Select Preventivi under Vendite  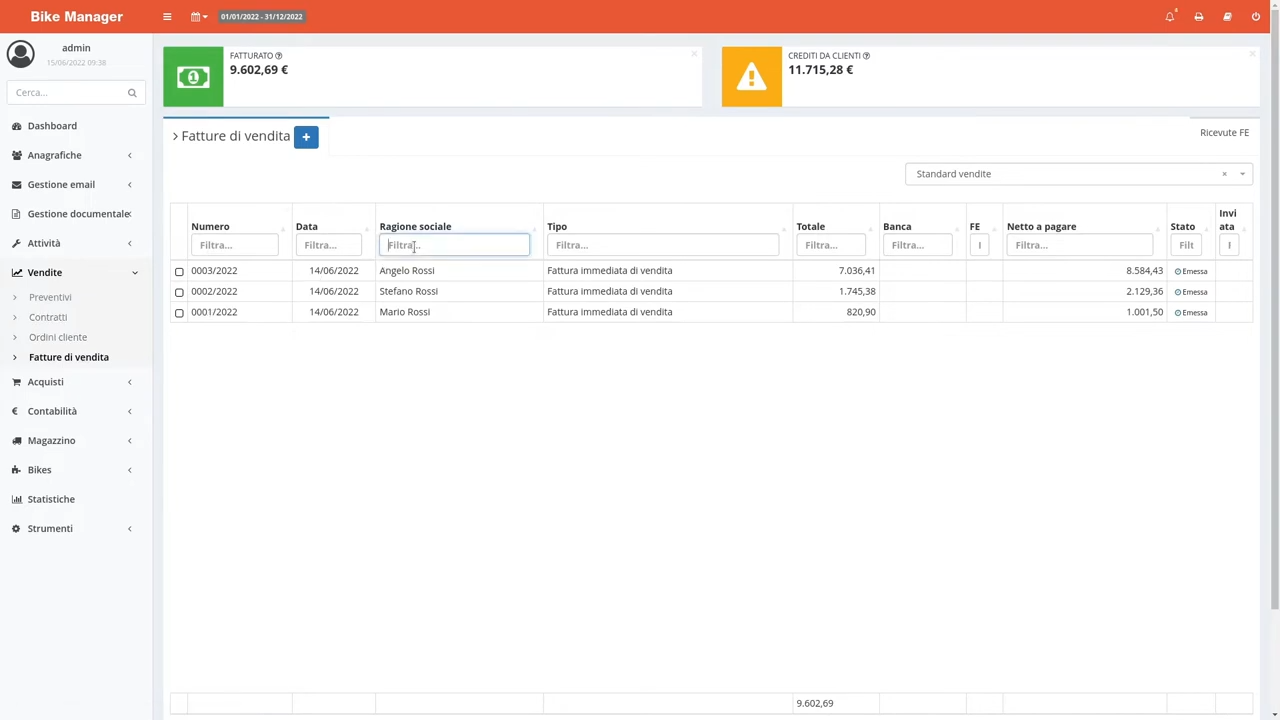coord(50,297)
